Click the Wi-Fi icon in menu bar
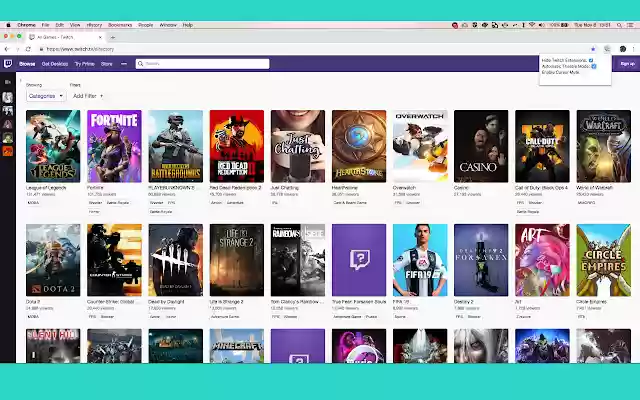The width and height of the screenshot is (640, 400). tap(532, 25)
